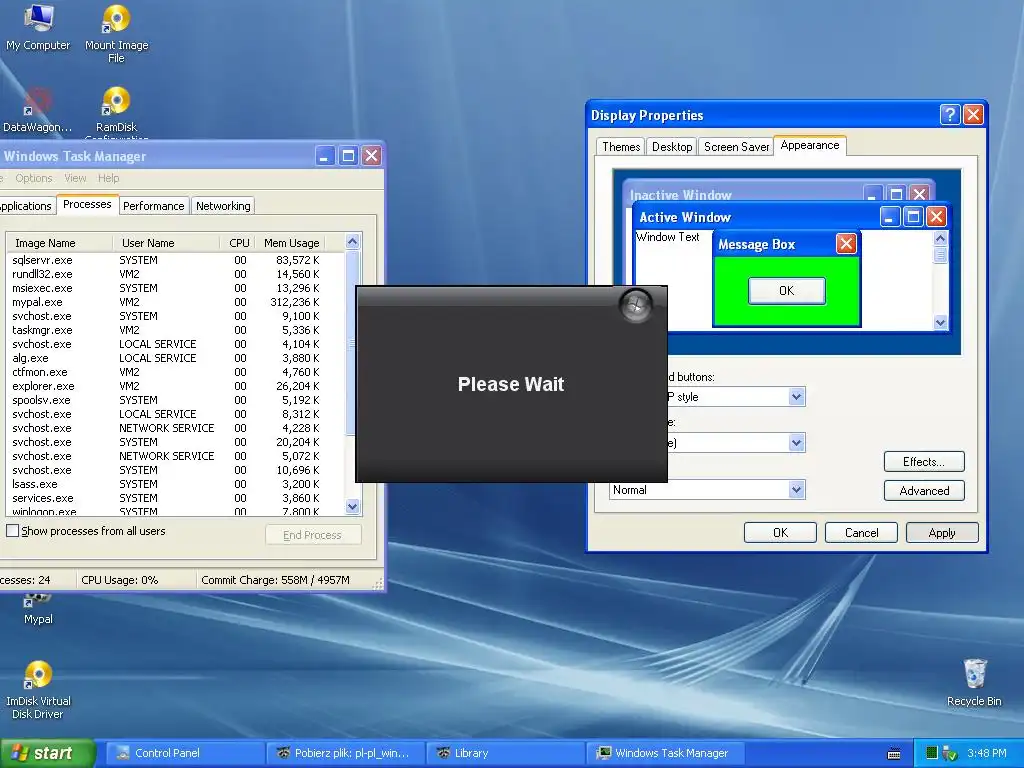Sort processes by User Name column
The height and width of the screenshot is (768, 1024).
(x=166, y=243)
